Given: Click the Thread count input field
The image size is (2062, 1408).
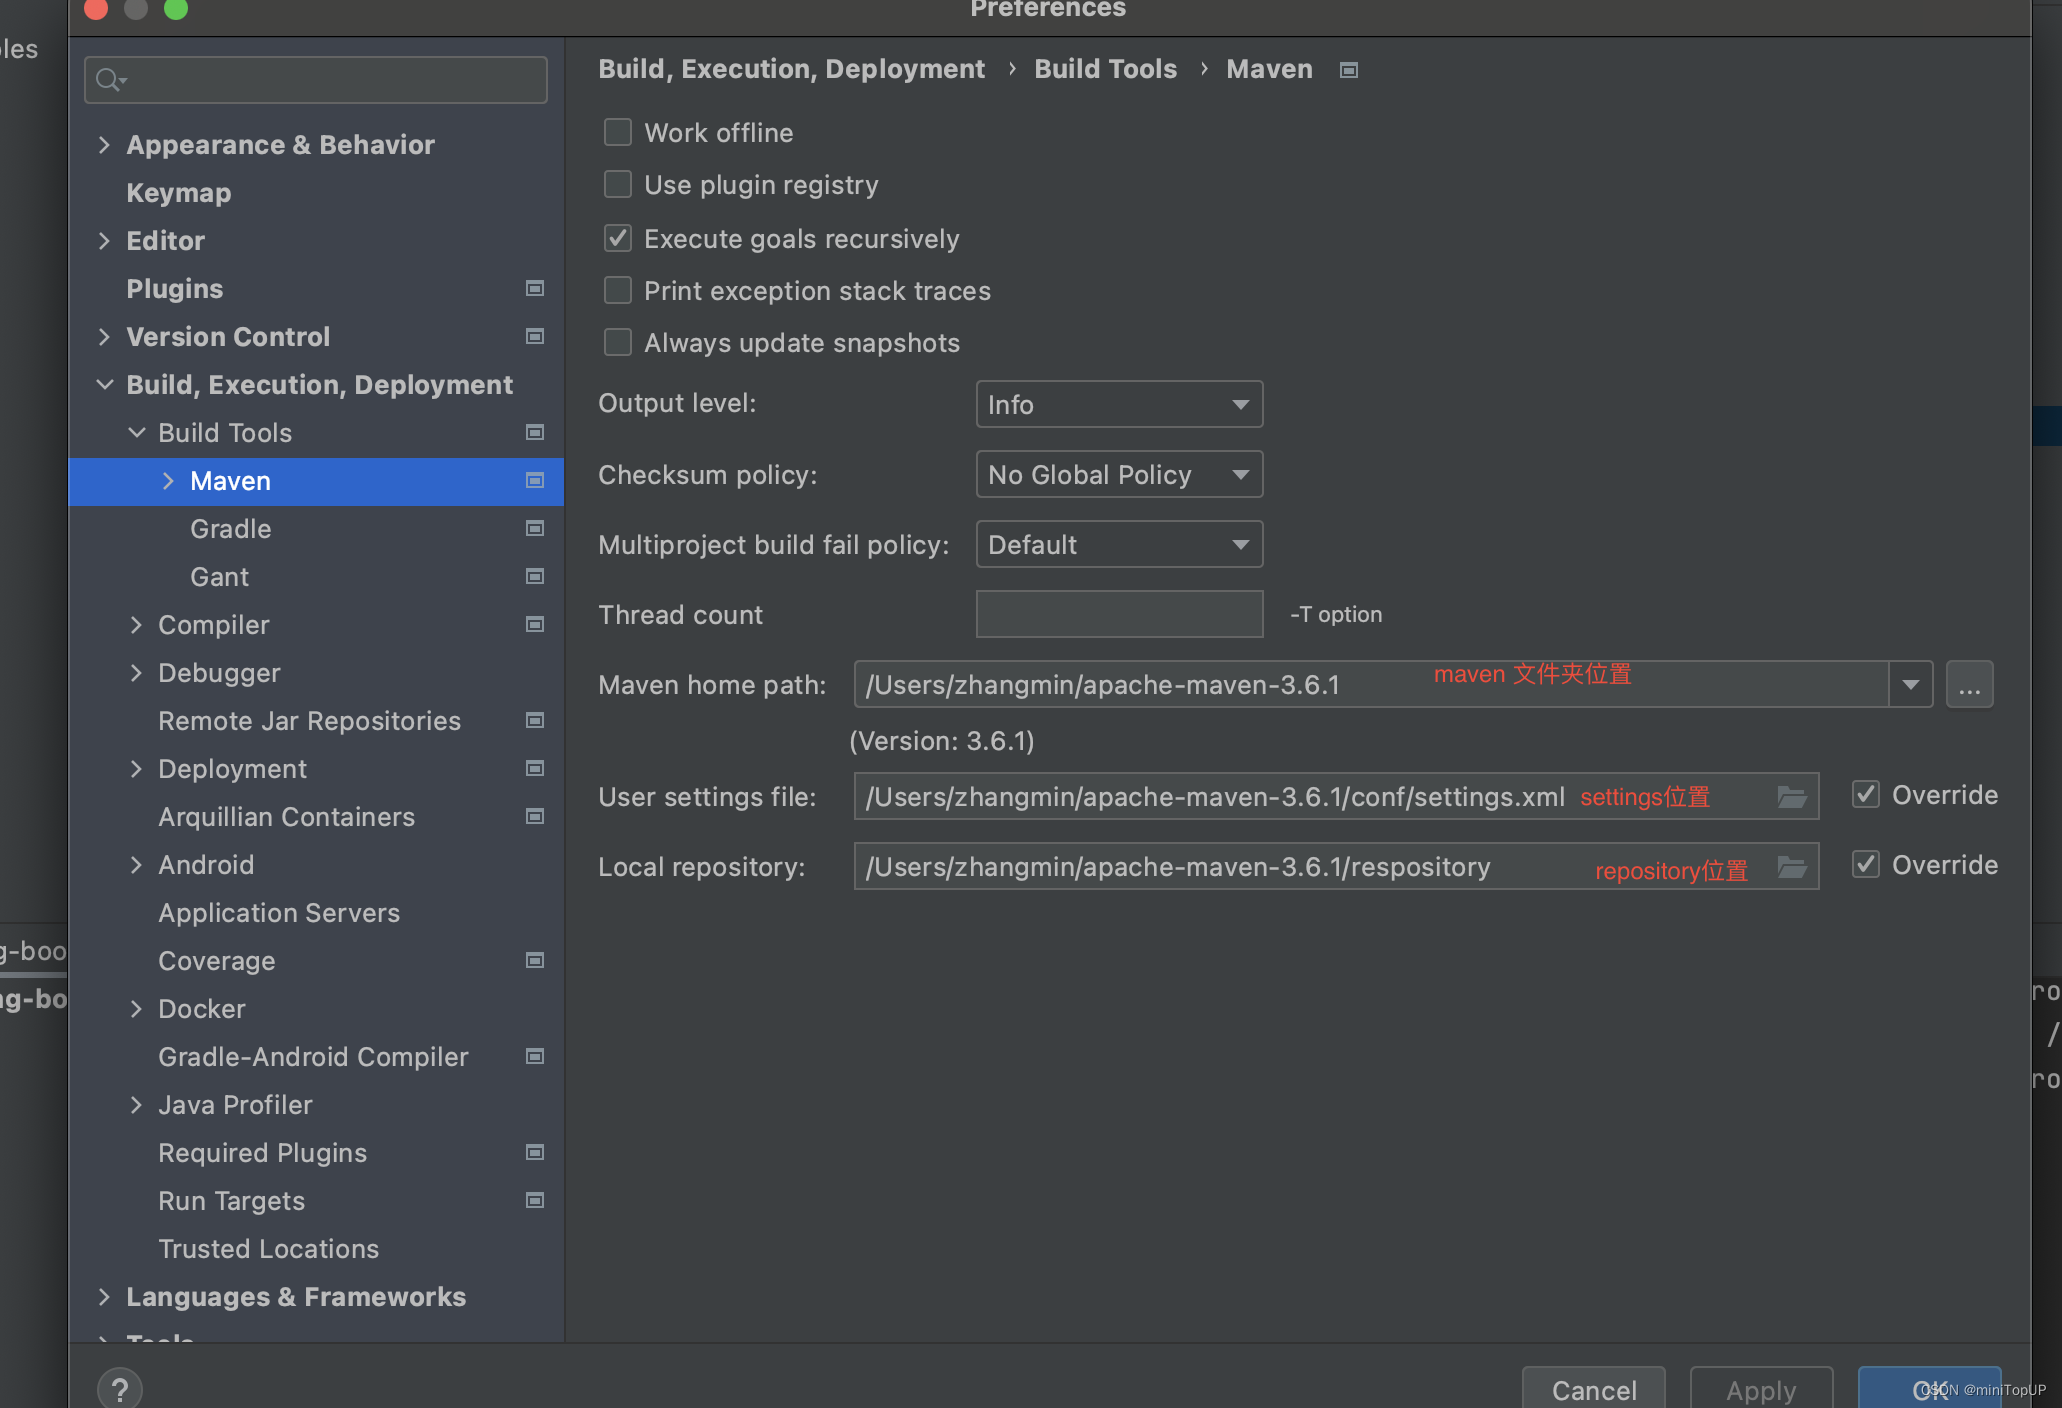Looking at the screenshot, I should [x=1119, y=614].
